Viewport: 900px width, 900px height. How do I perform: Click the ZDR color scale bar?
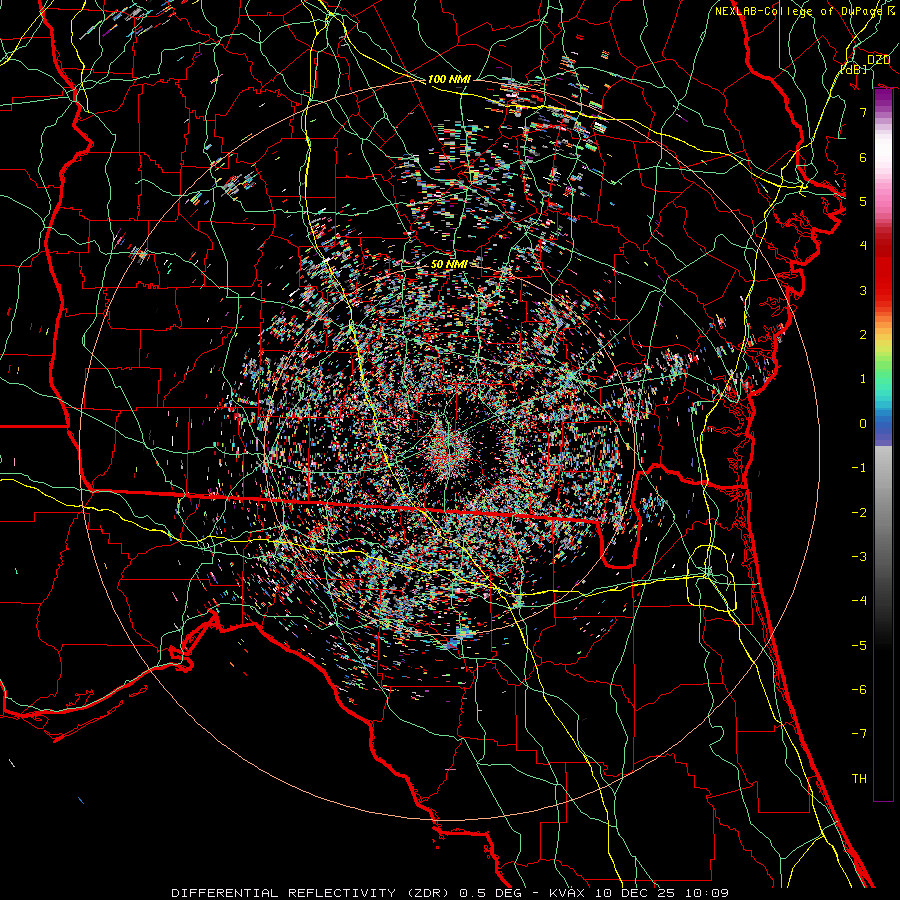click(883, 445)
